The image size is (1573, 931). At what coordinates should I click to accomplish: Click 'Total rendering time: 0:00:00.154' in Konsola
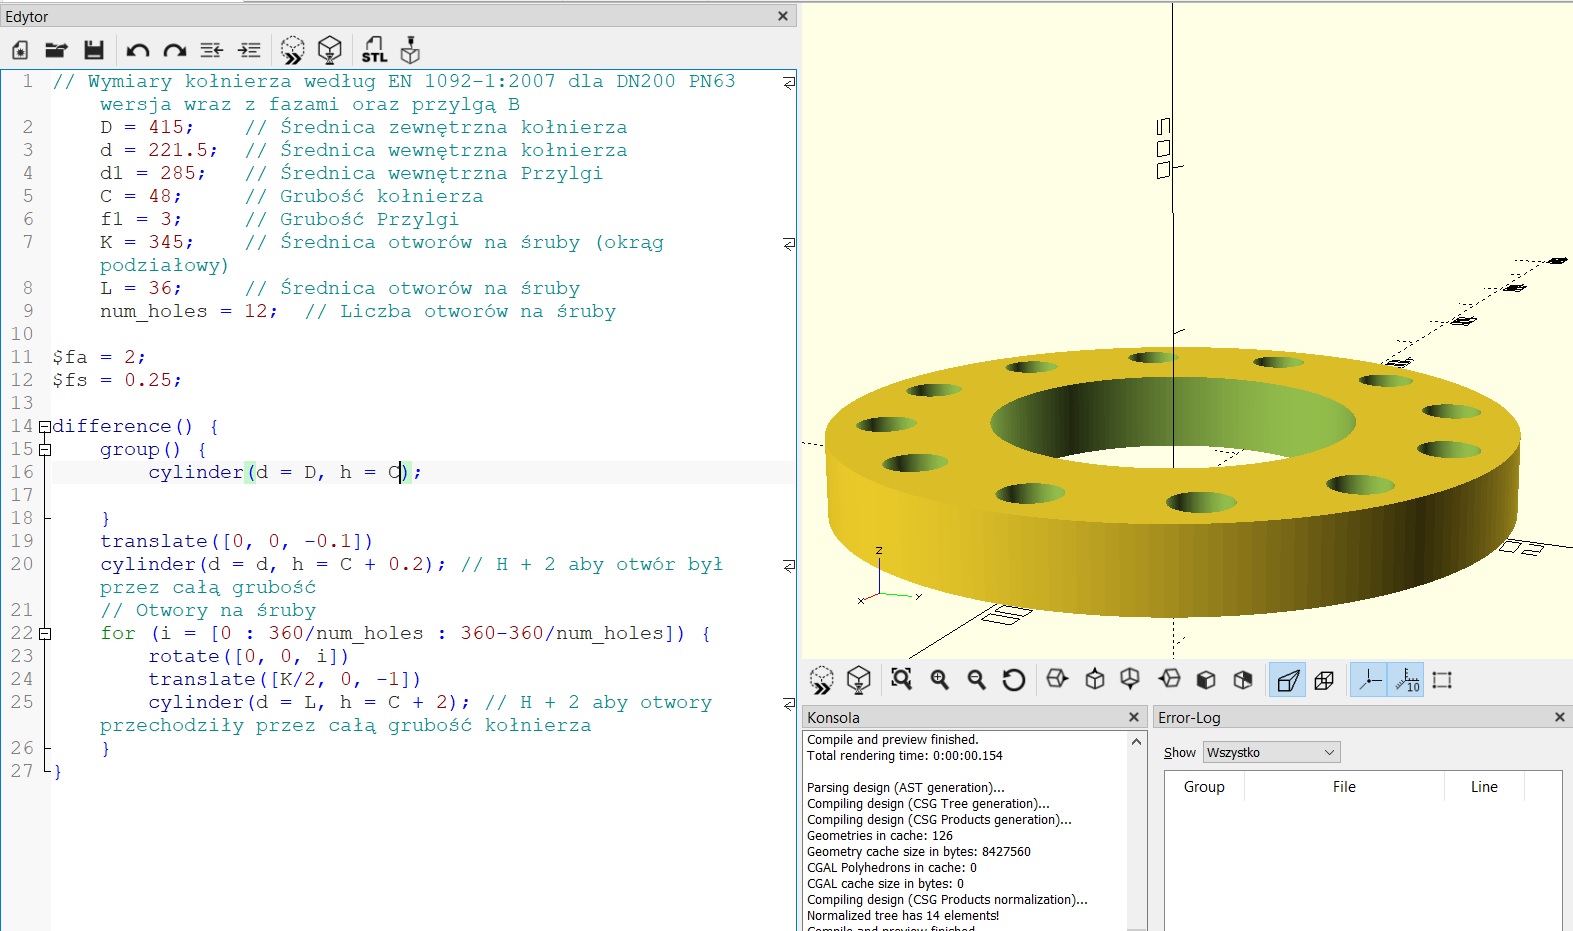click(x=905, y=756)
